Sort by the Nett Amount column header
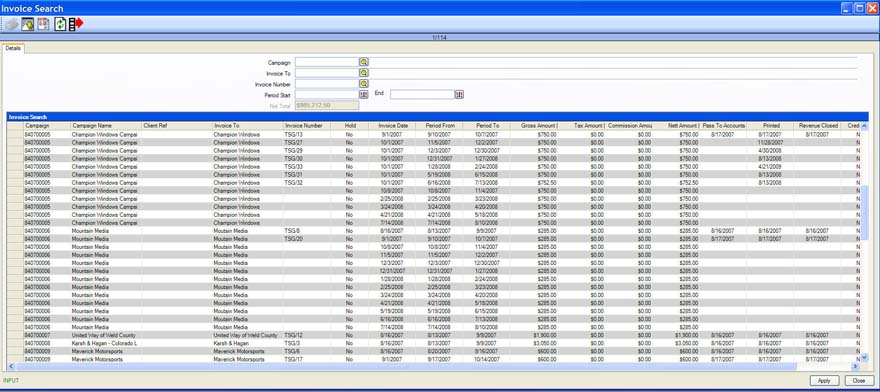The height and width of the screenshot is (392, 880). 676,126
